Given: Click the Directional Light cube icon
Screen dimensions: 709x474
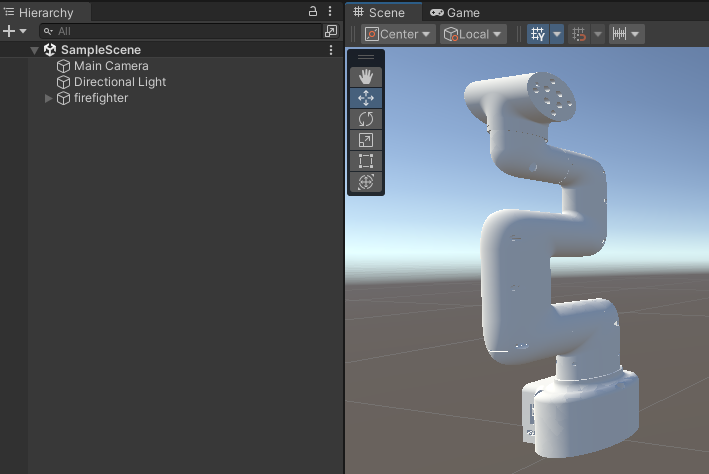Looking at the screenshot, I should 63,82.
